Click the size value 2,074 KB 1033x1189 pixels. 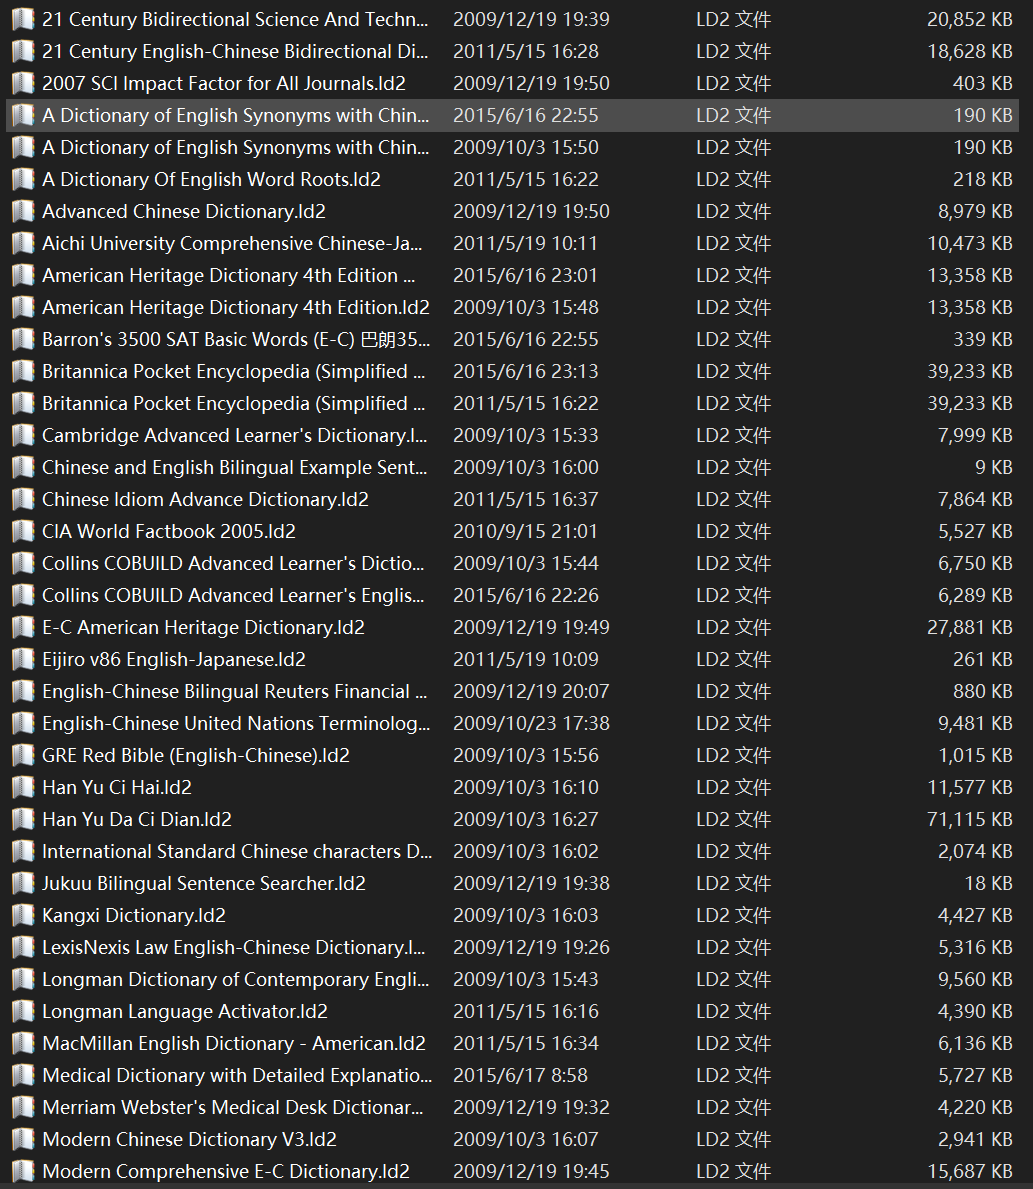tap(975, 851)
